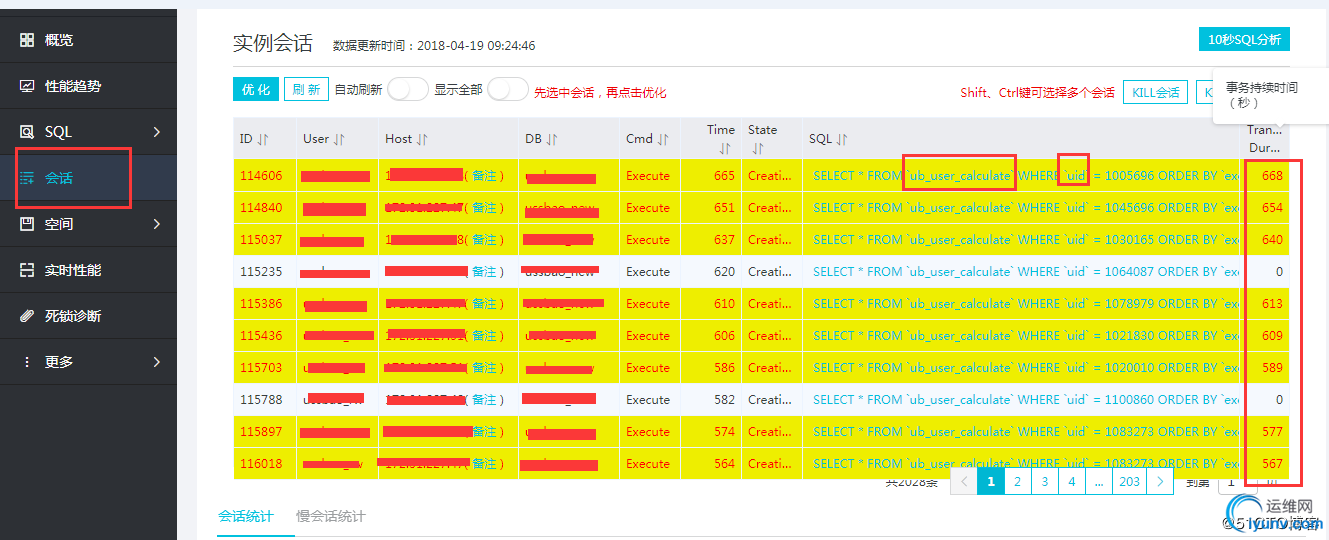
Task: Click 备注 link in session 115235 row
Action: pyautogui.click(x=484, y=272)
